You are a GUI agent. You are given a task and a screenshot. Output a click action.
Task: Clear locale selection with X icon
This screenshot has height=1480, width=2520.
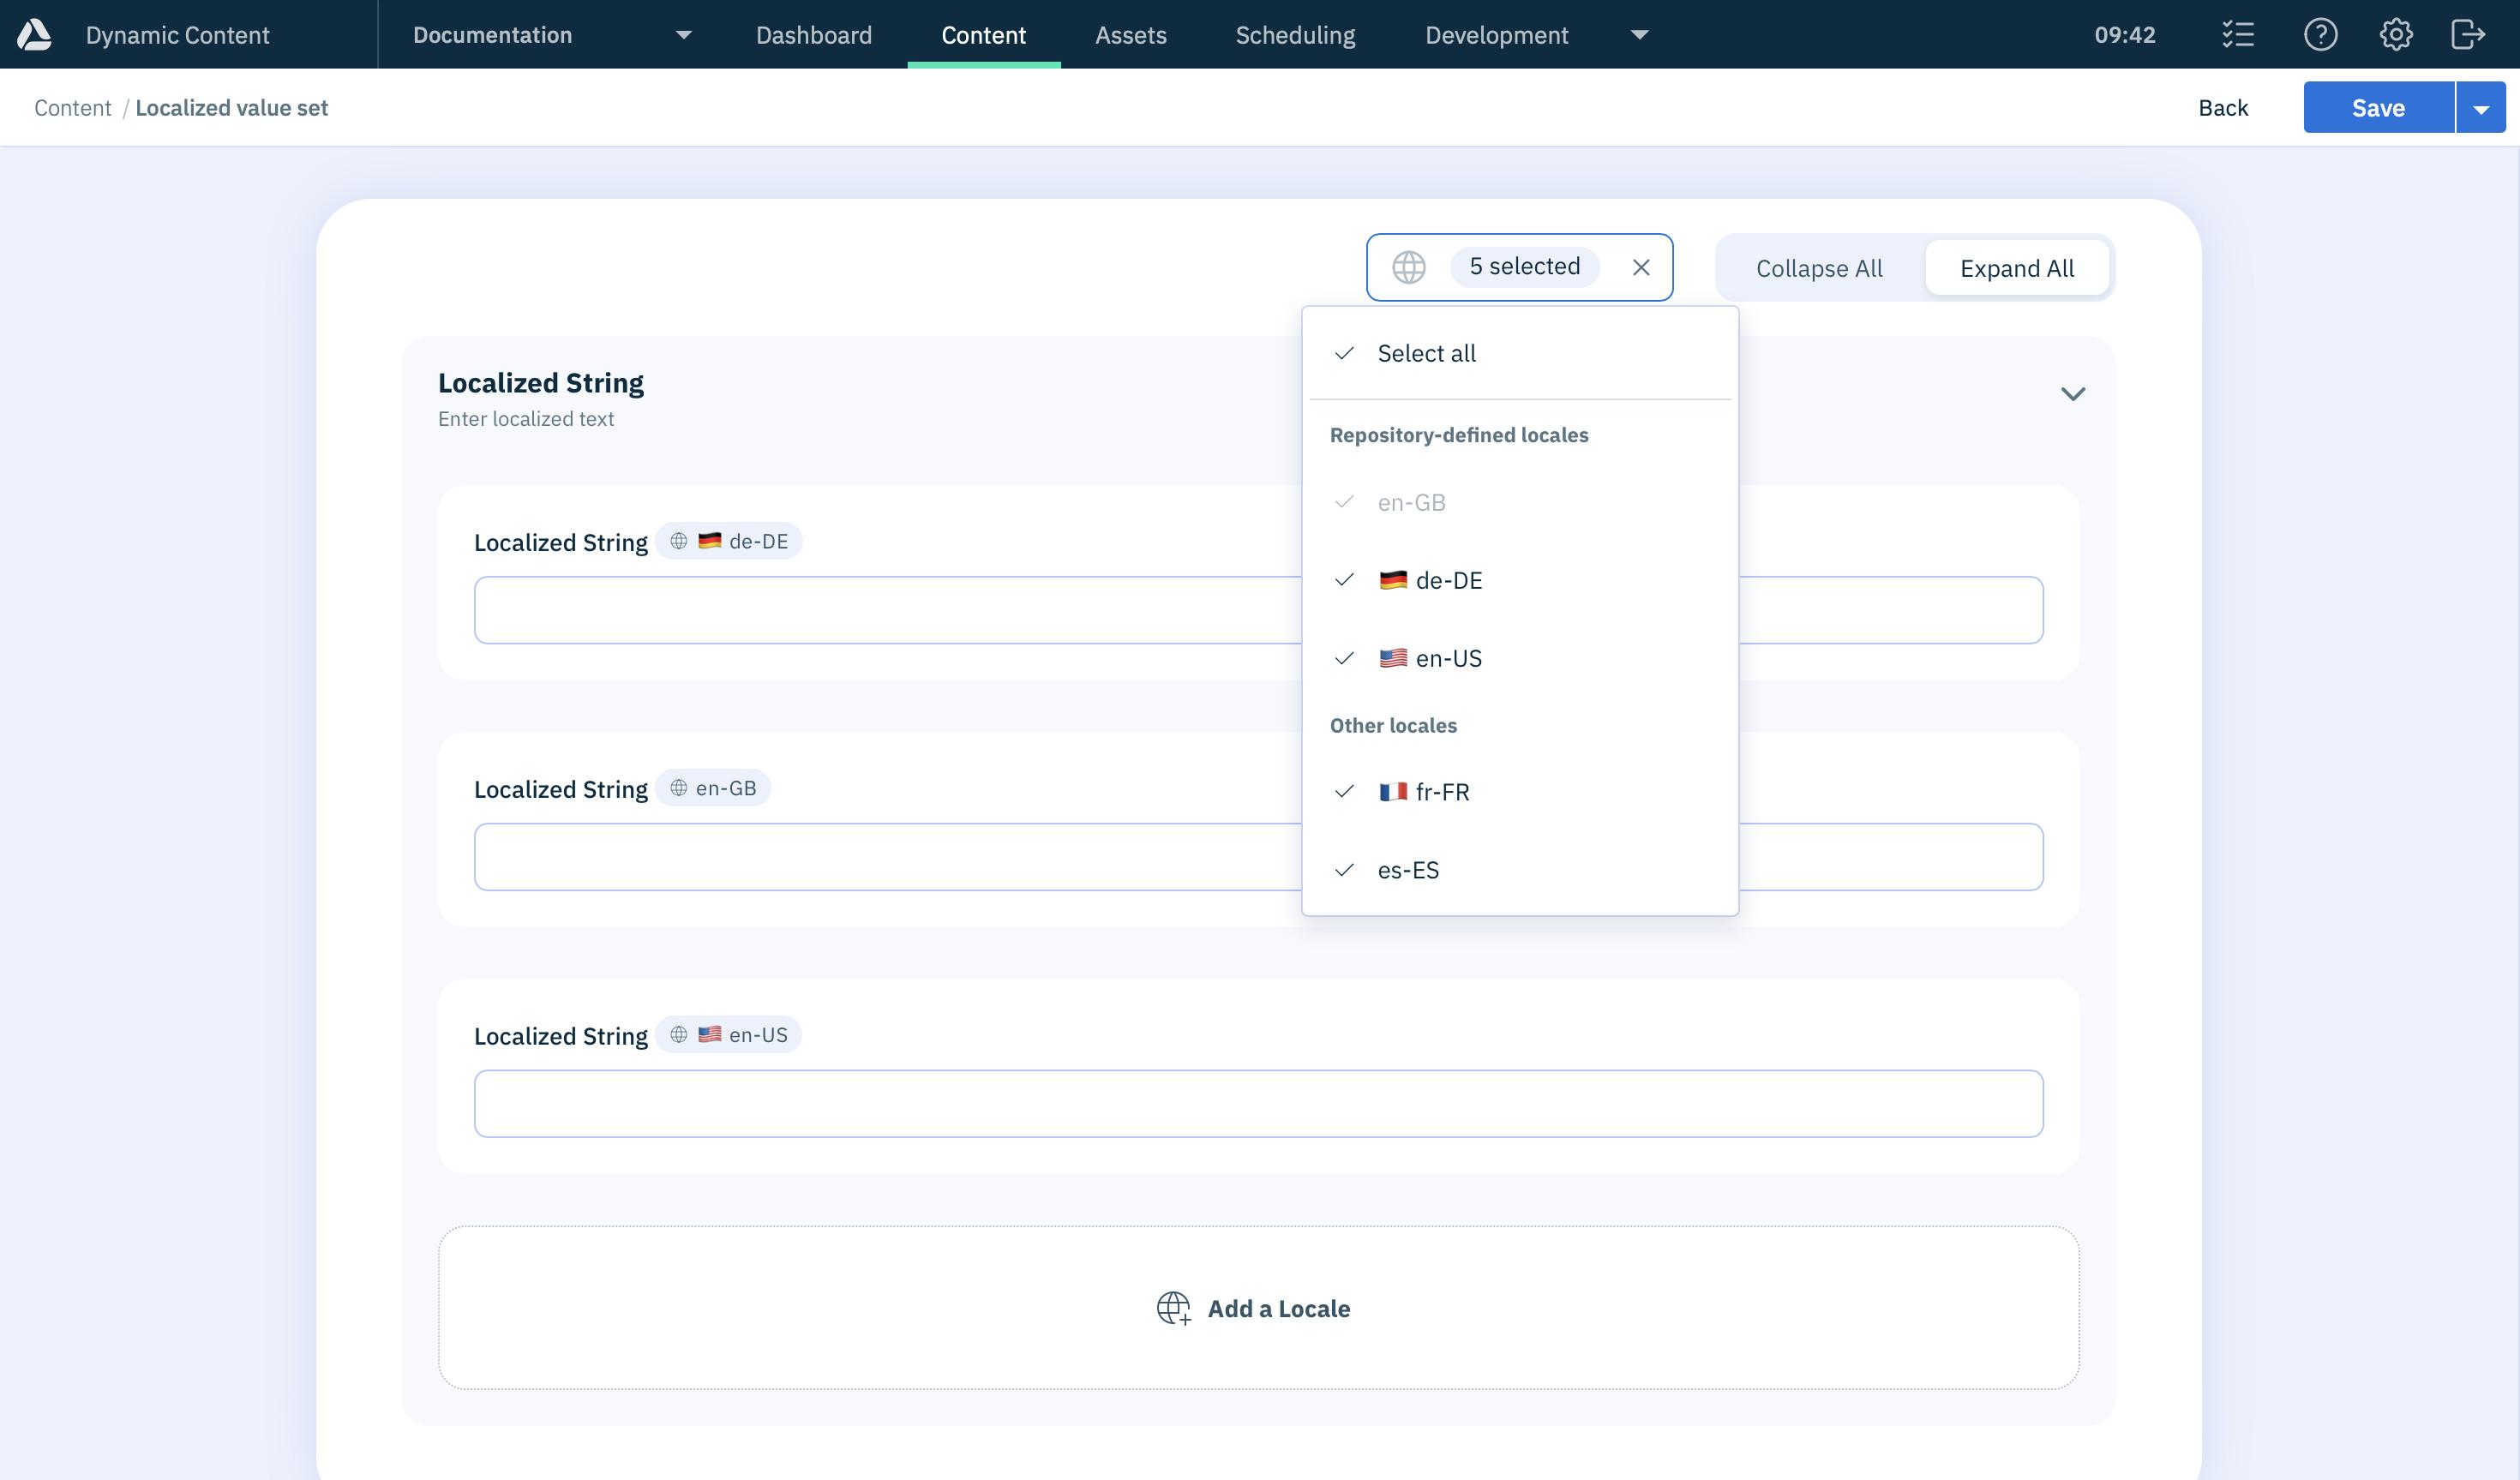tap(1641, 267)
